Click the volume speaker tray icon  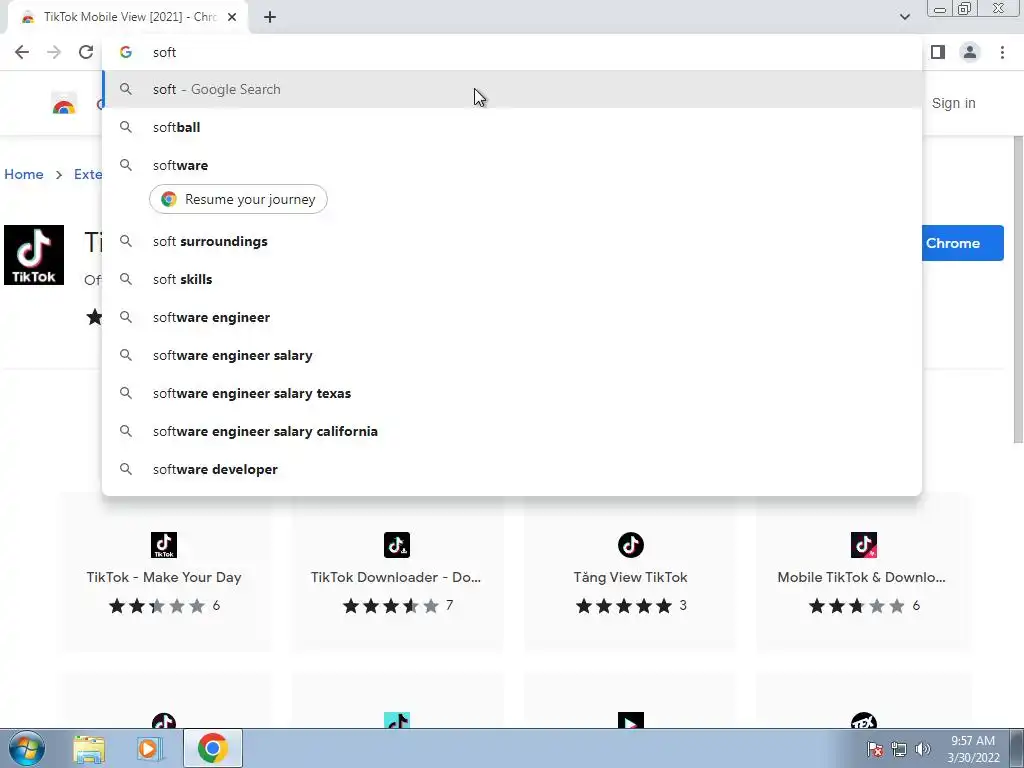tap(922, 749)
